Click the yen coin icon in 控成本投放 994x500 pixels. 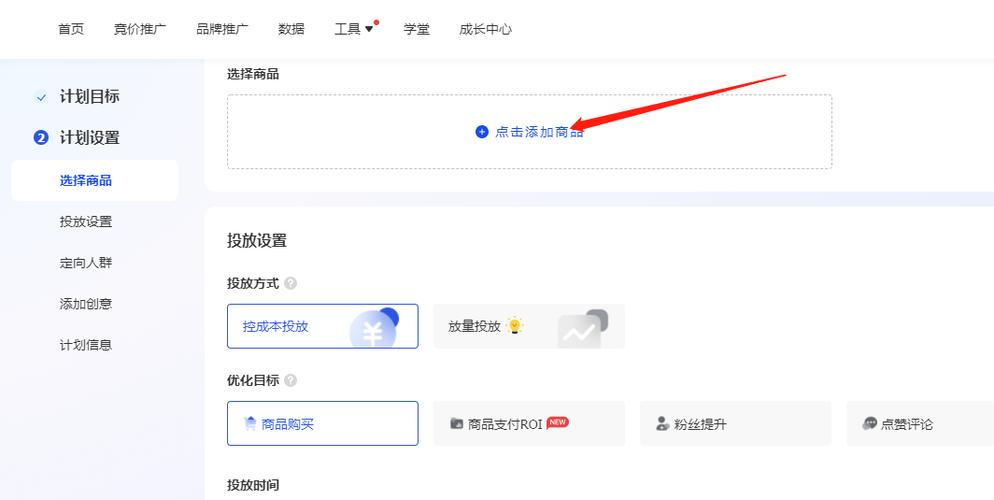click(374, 328)
